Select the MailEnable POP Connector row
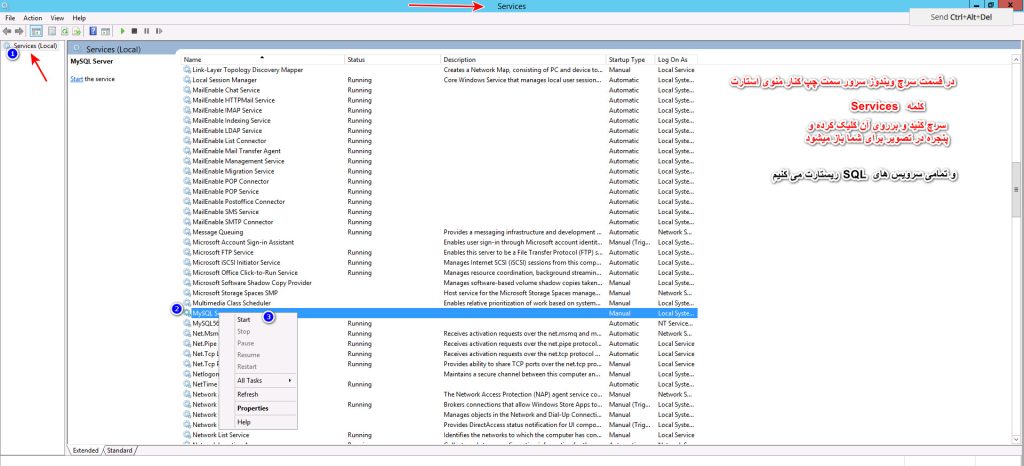The height and width of the screenshot is (466, 1024). (440, 181)
